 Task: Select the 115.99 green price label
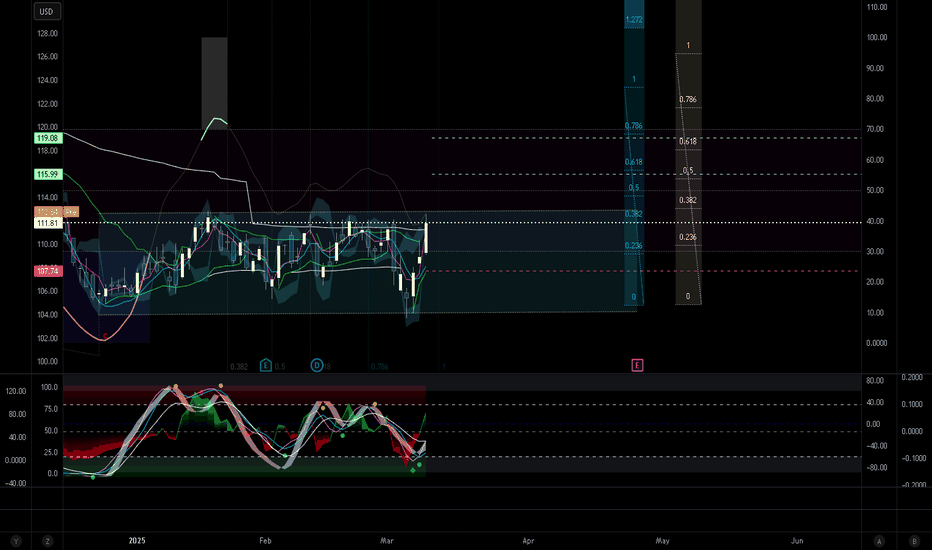point(48,174)
